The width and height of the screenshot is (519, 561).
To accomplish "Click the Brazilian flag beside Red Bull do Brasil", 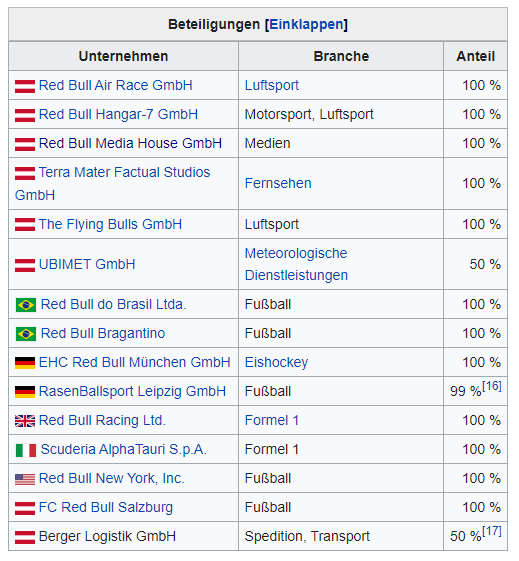I will tap(26, 305).
